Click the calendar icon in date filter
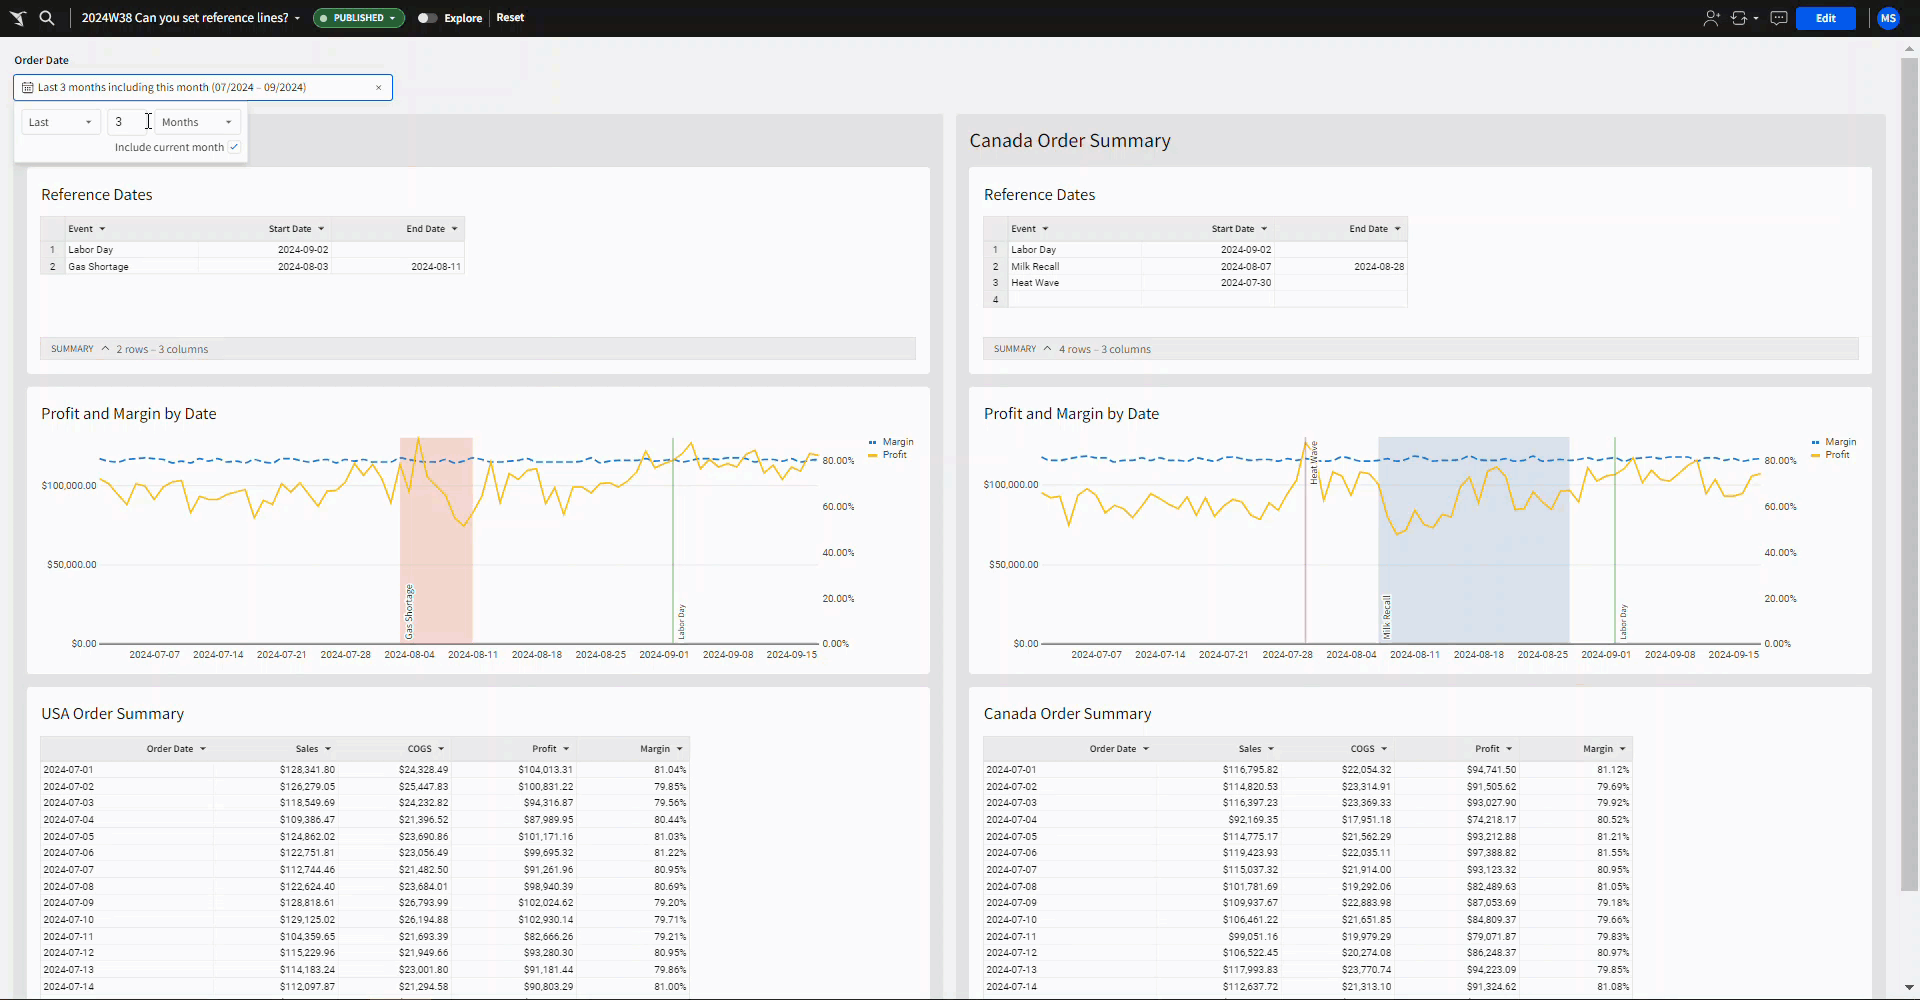1920x1000 pixels. pos(28,88)
